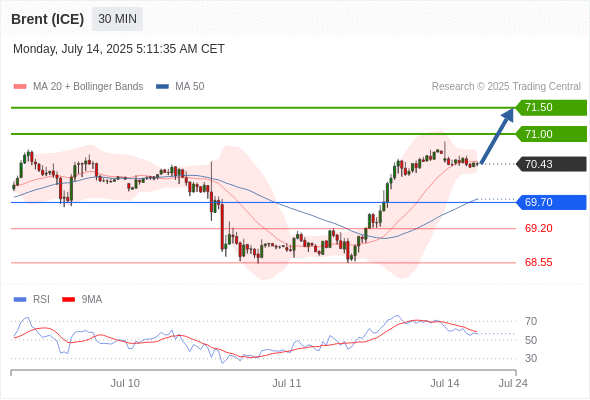590x400 pixels.
Task: Click the 71.00 green resistance tag
Action: (551, 134)
